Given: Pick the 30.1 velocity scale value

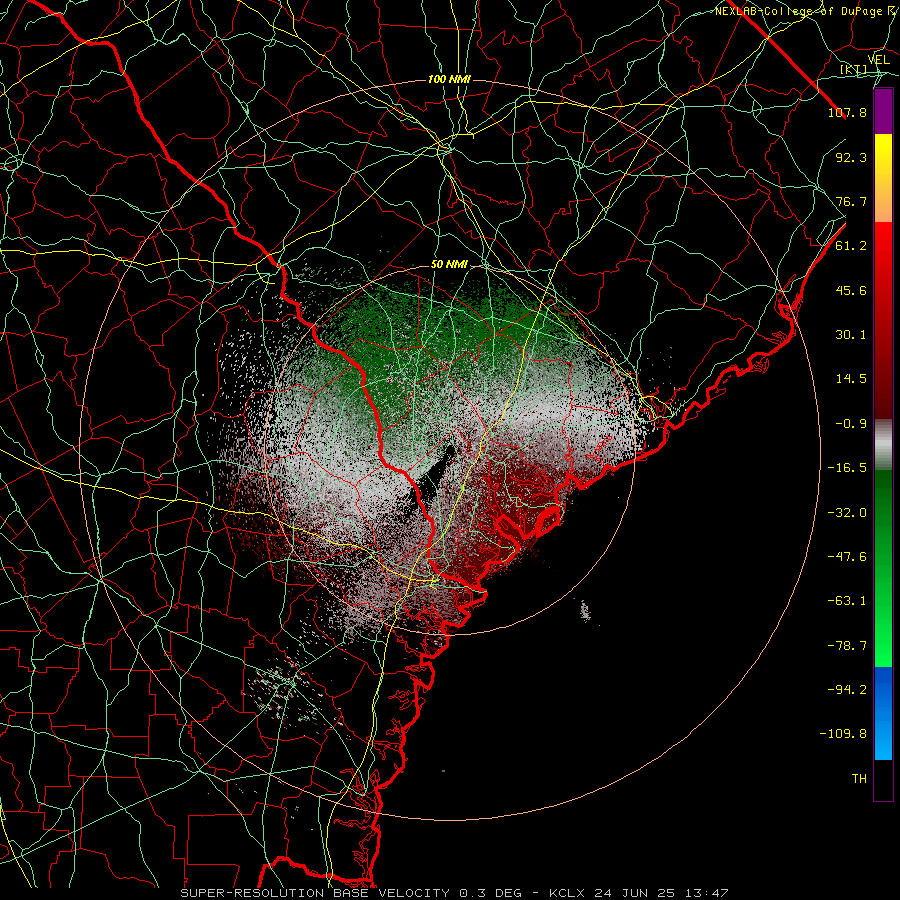Looking at the screenshot, I should [x=851, y=335].
